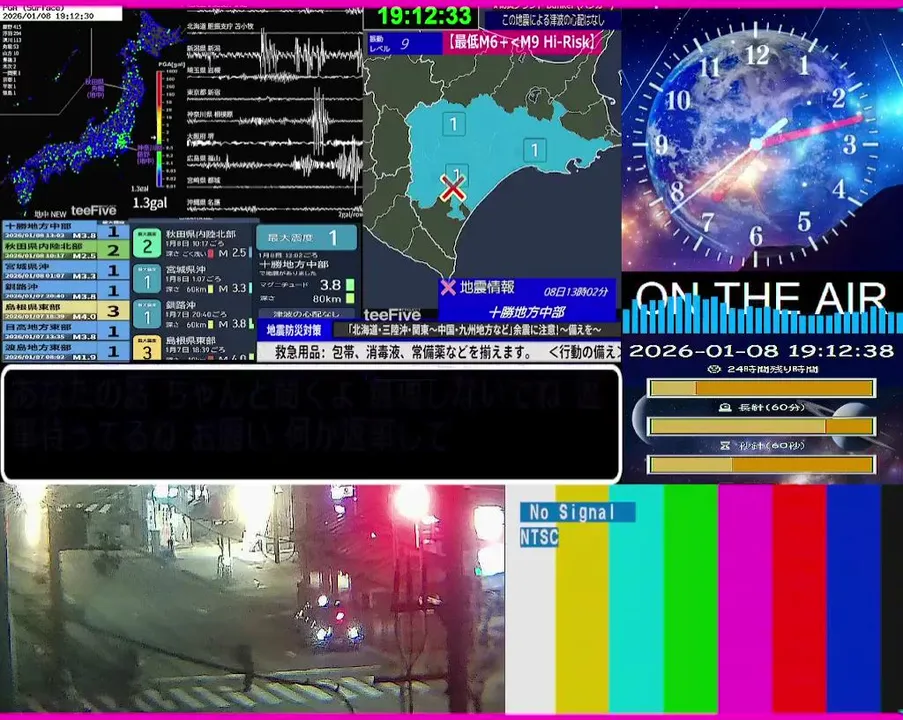903x720 pixels.
Task: Click the 秒針(60秒) progress bar
Action: [x=761, y=464]
